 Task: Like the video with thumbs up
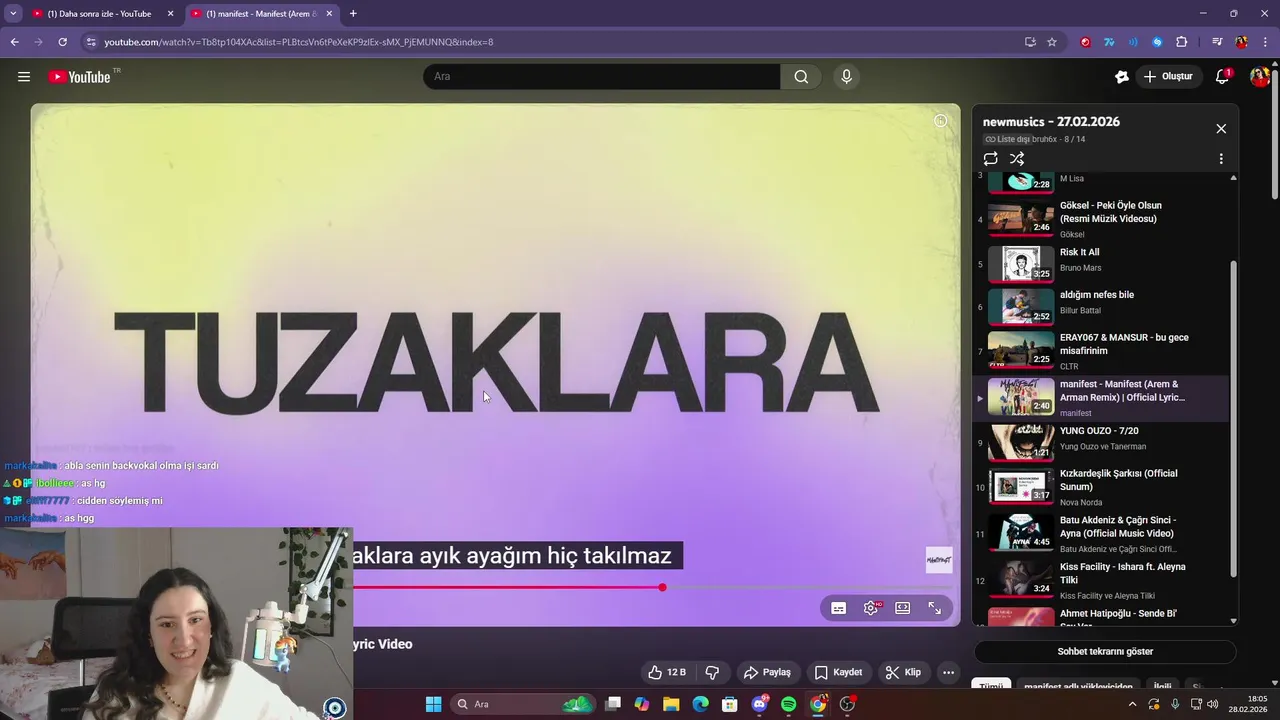point(667,672)
